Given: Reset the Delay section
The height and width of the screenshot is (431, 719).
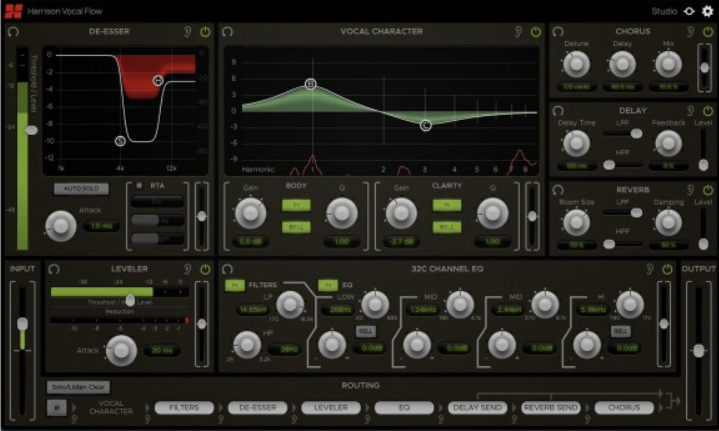Looking at the screenshot, I should [x=558, y=111].
